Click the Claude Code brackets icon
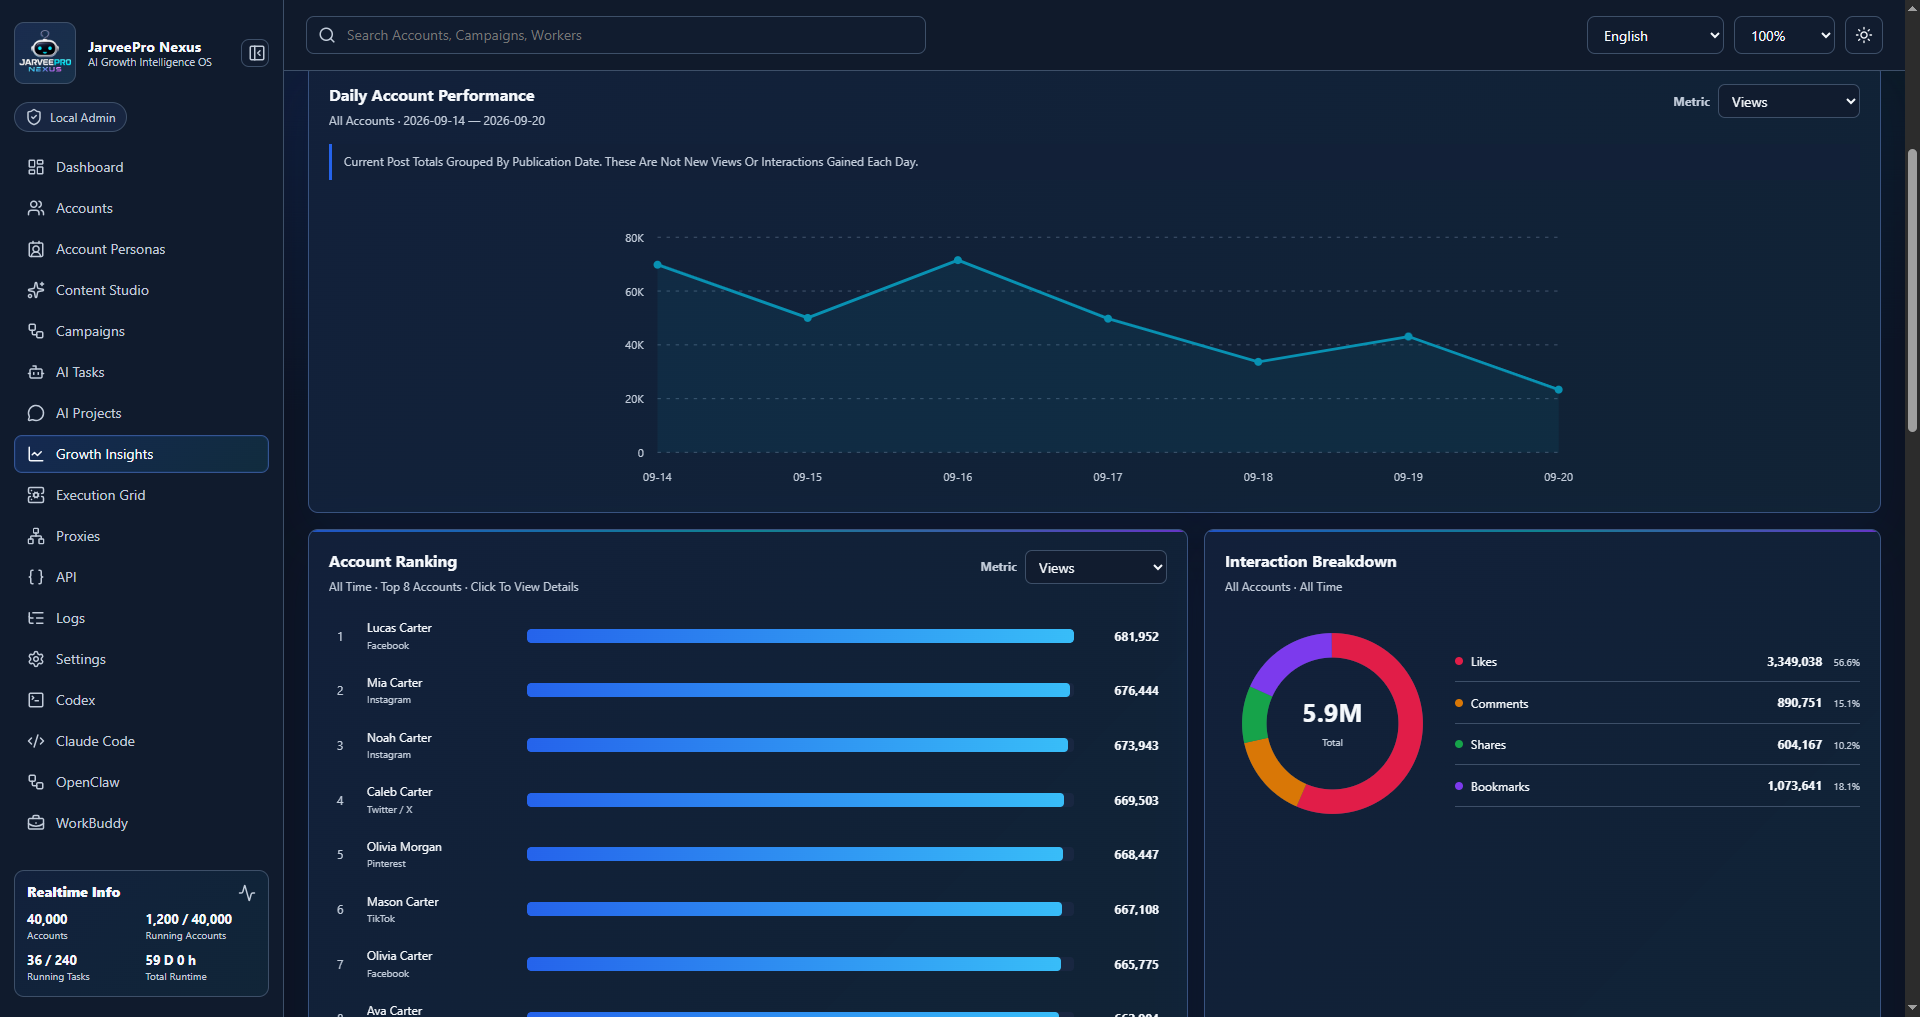 click(x=36, y=741)
